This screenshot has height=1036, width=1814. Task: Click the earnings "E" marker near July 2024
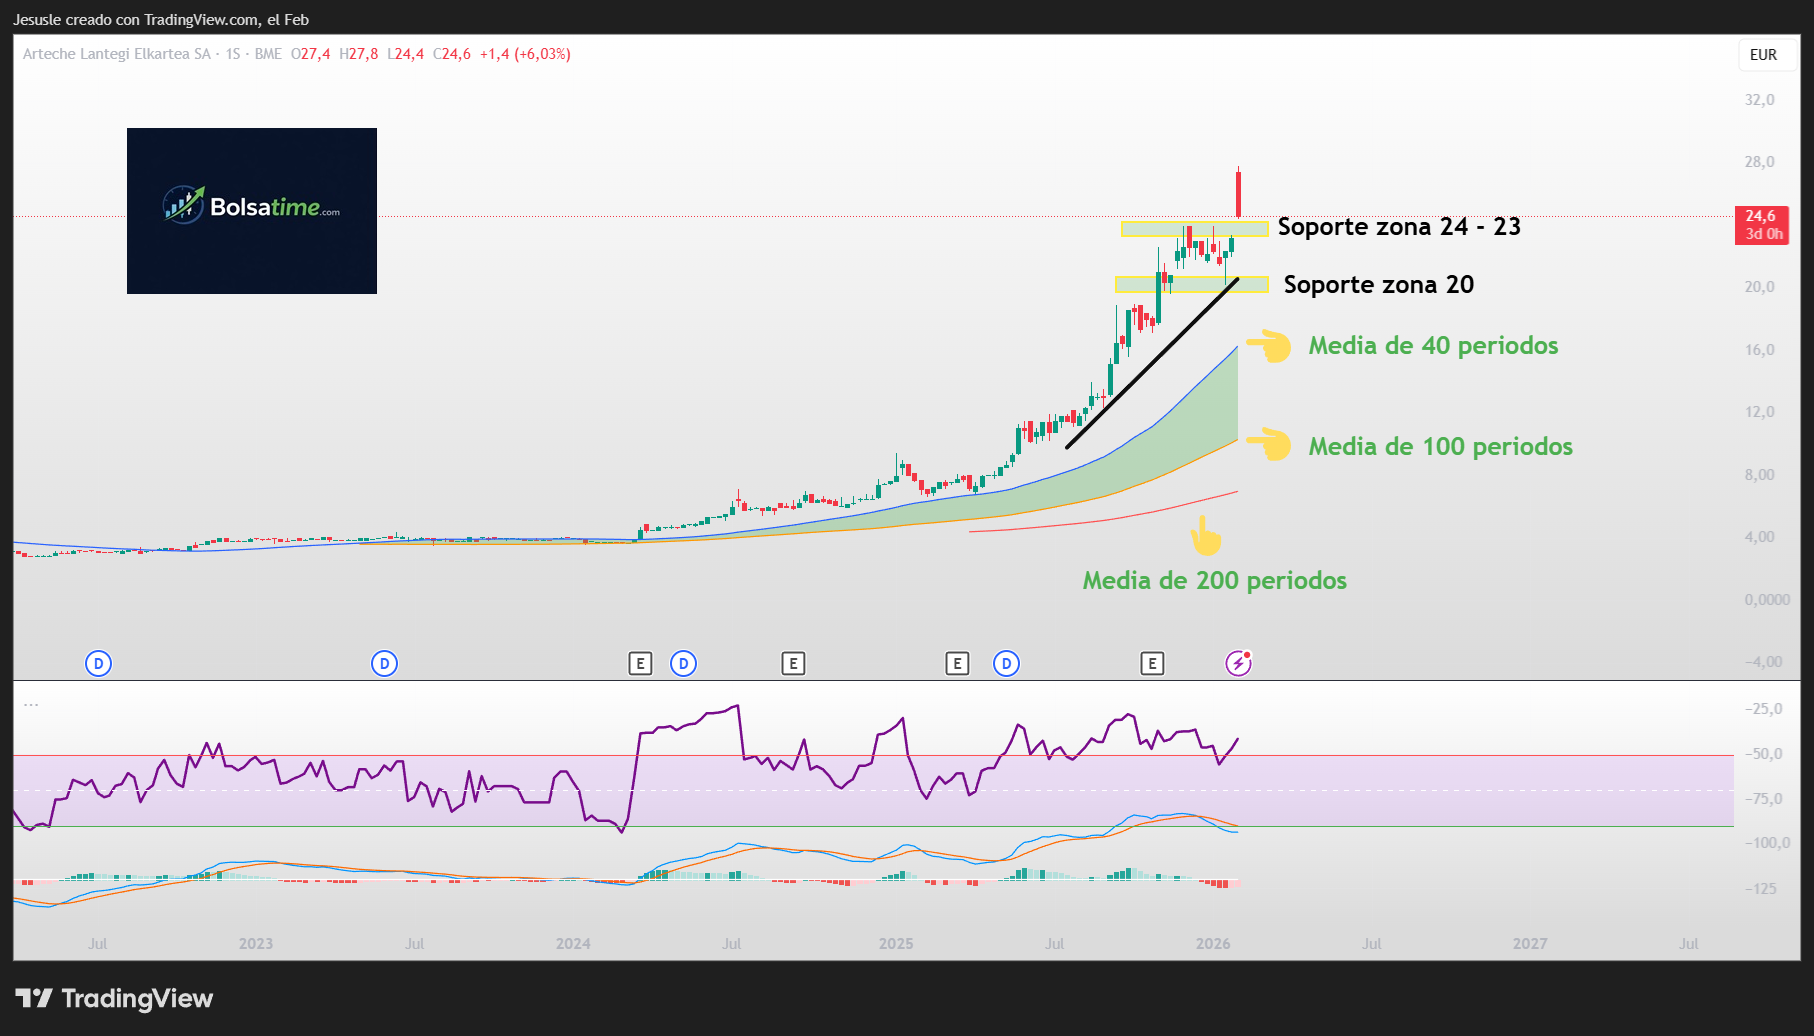[793, 662]
